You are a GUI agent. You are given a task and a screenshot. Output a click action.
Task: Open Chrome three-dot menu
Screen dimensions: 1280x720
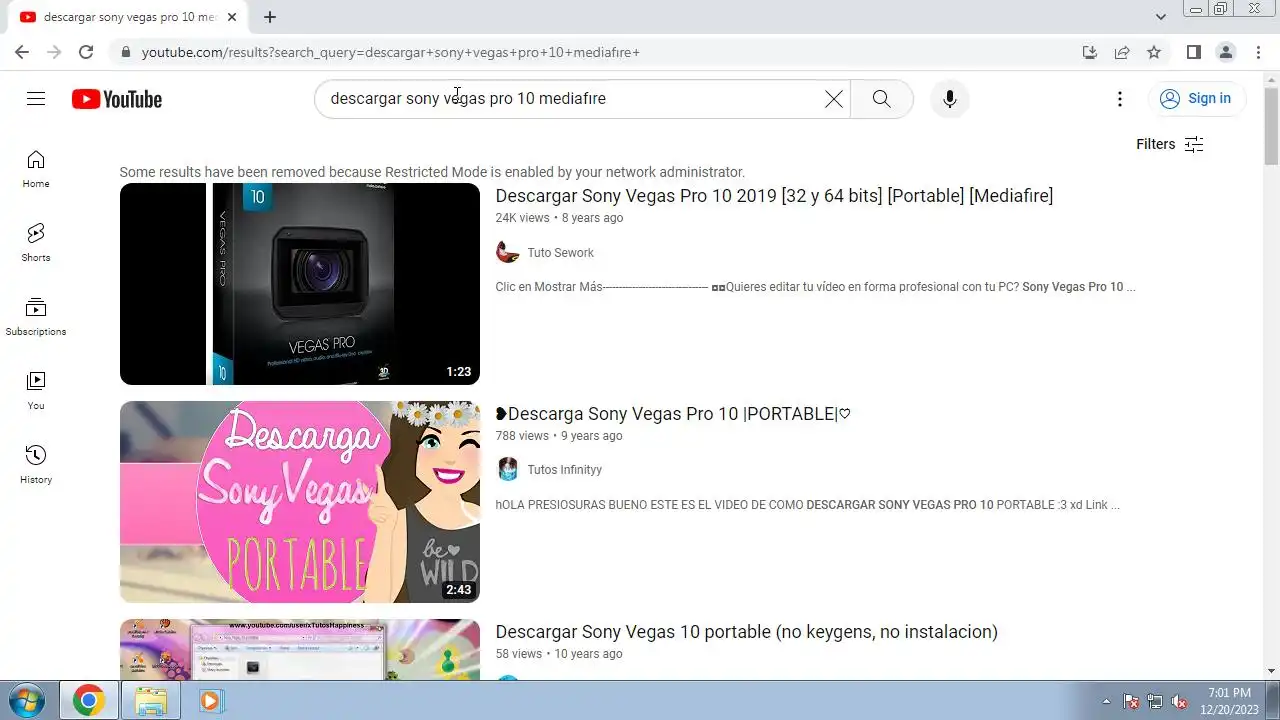(x=1258, y=52)
